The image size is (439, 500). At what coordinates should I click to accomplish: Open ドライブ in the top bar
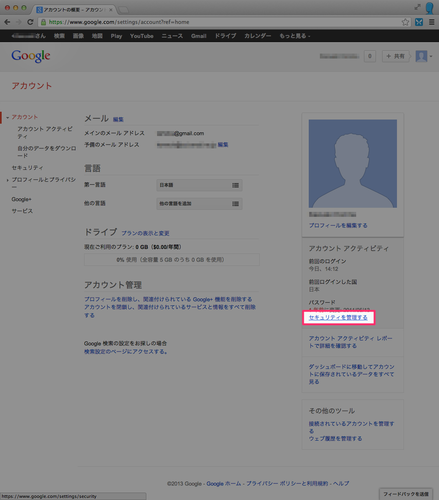(x=225, y=36)
